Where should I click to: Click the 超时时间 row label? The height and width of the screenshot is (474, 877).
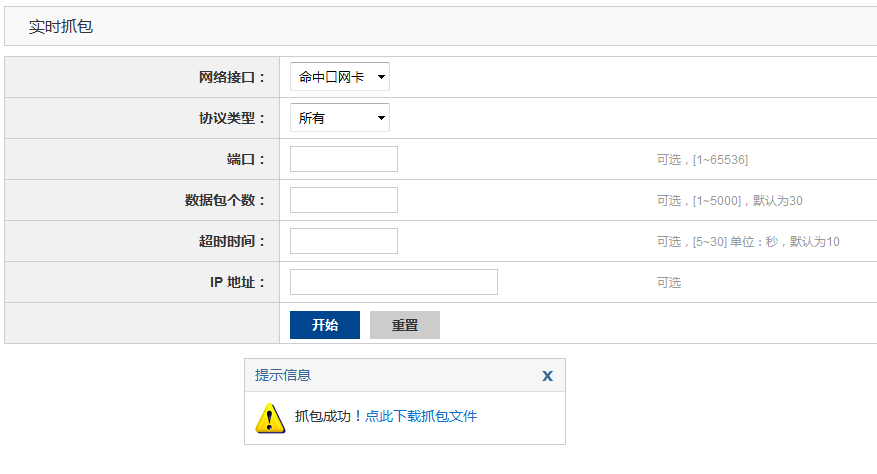[232, 241]
